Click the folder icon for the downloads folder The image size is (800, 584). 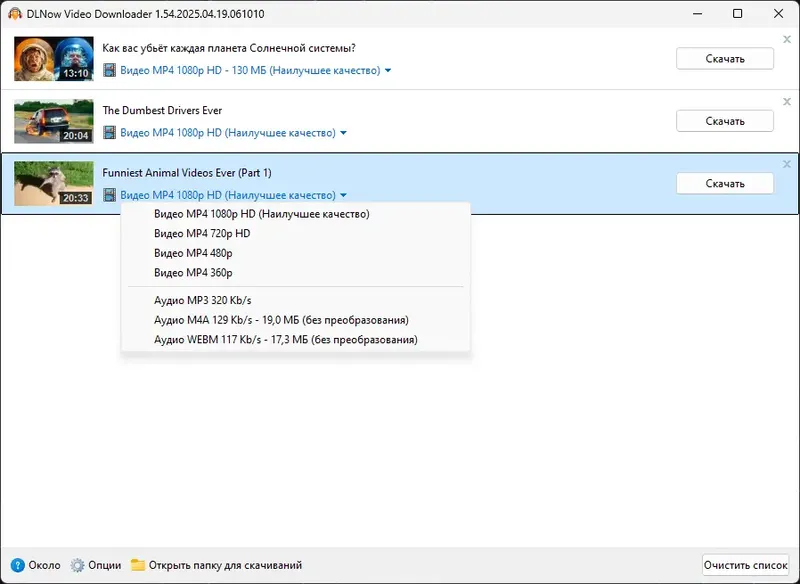(x=138, y=565)
